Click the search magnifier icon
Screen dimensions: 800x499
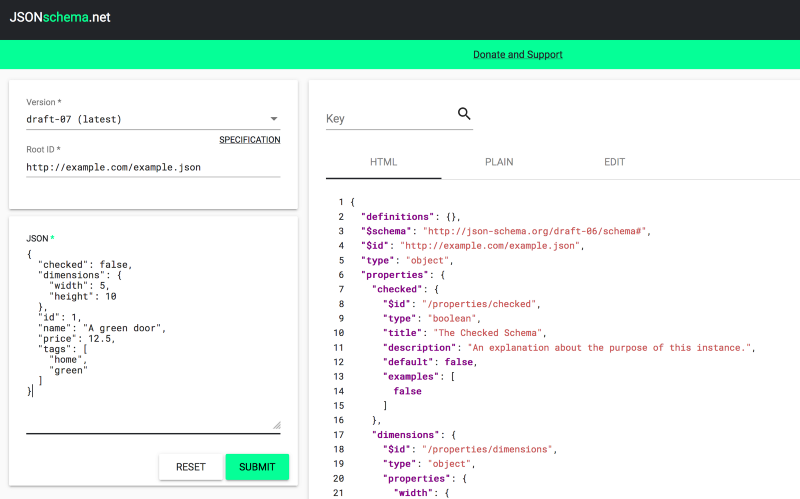464,113
